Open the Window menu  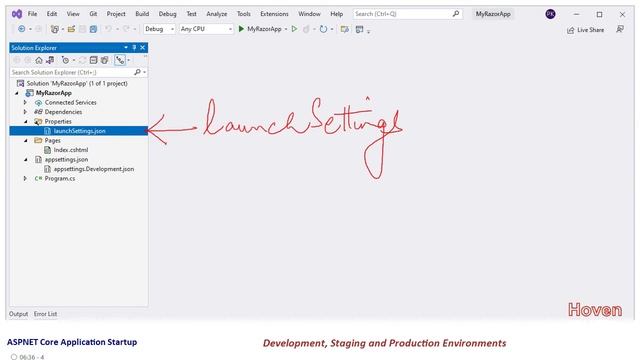tap(309, 14)
